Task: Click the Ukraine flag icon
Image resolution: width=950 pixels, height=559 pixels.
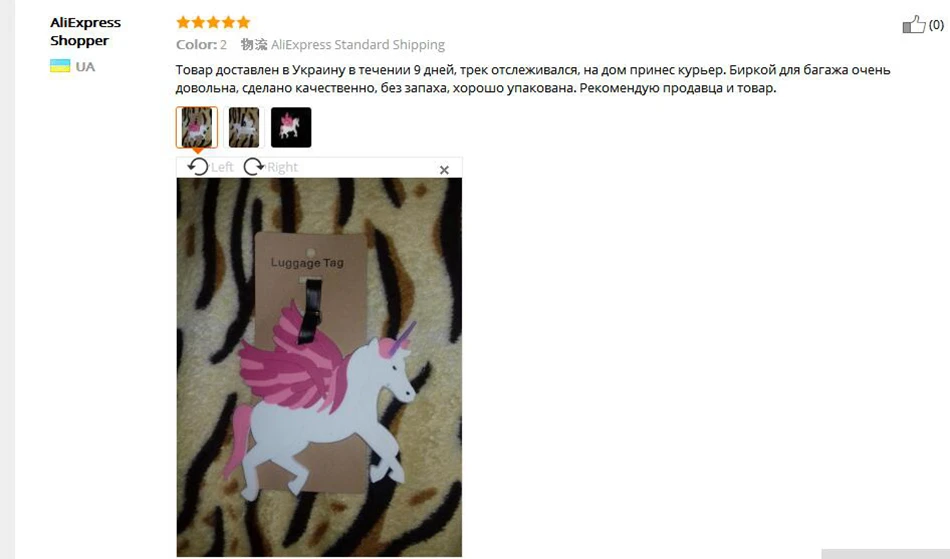Action: click(x=60, y=66)
